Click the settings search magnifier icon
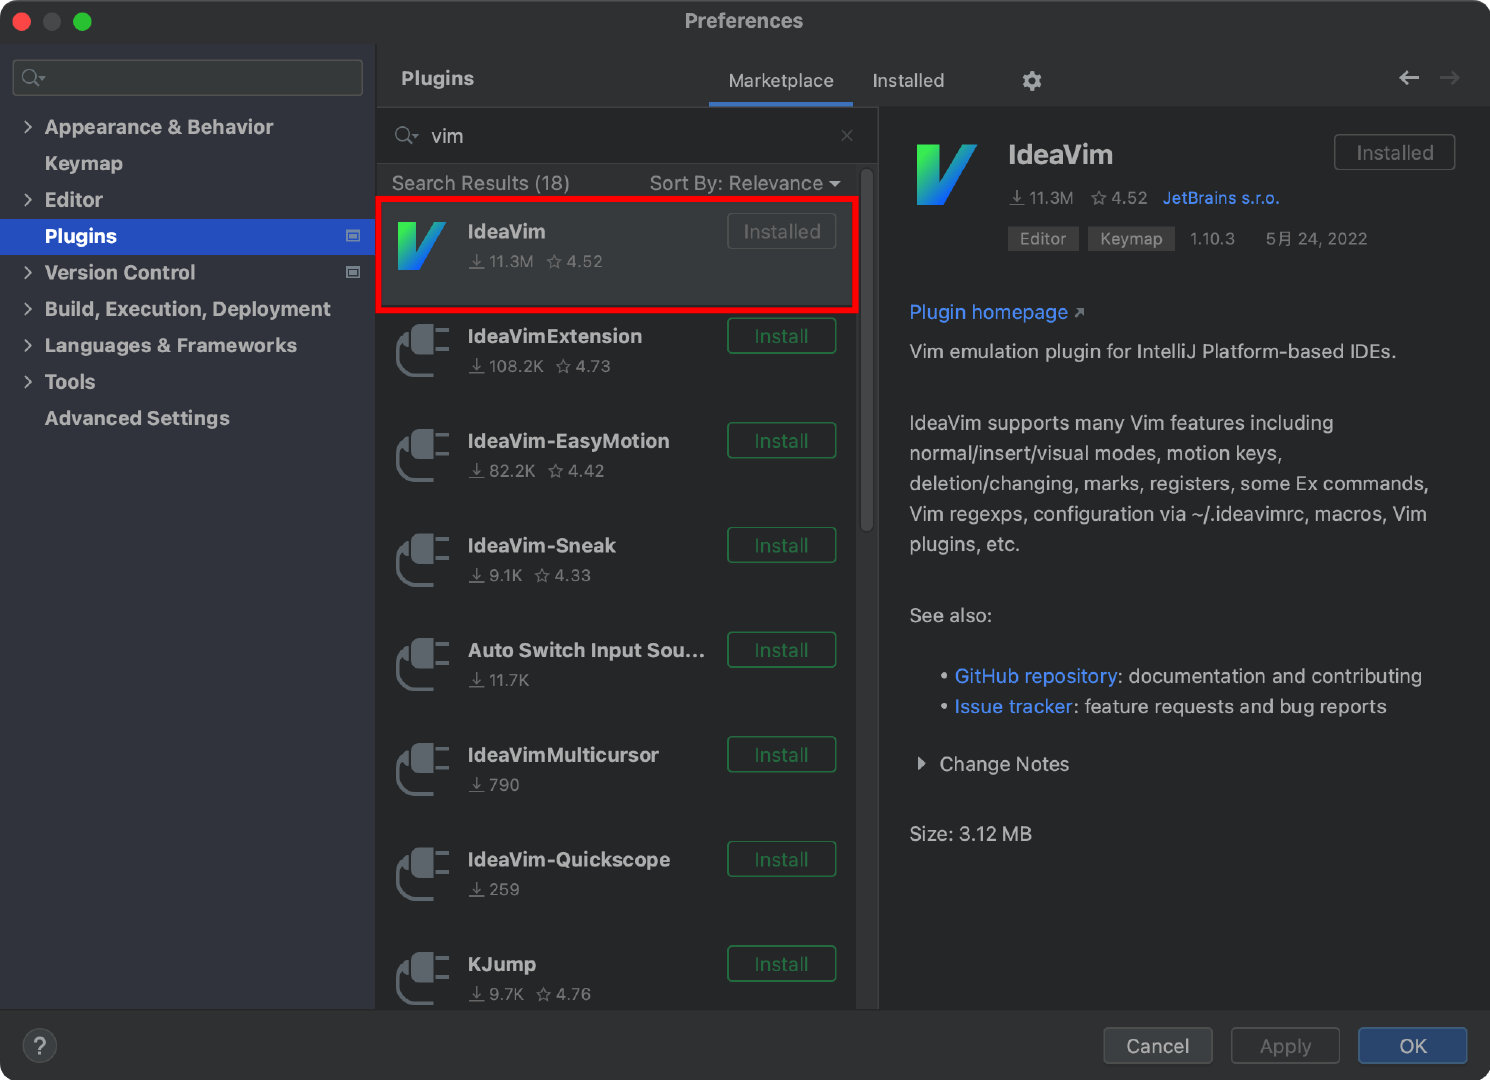Screen dimensions: 1490x1080 tap(33, 78)
